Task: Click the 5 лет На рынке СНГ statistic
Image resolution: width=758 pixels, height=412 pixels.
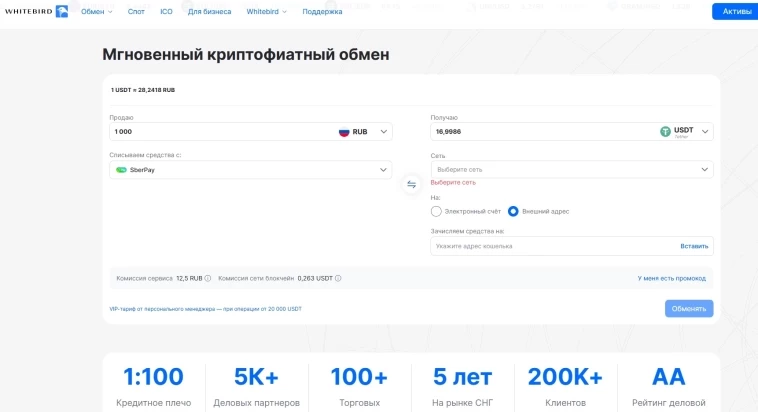Action: coord(462,387)
